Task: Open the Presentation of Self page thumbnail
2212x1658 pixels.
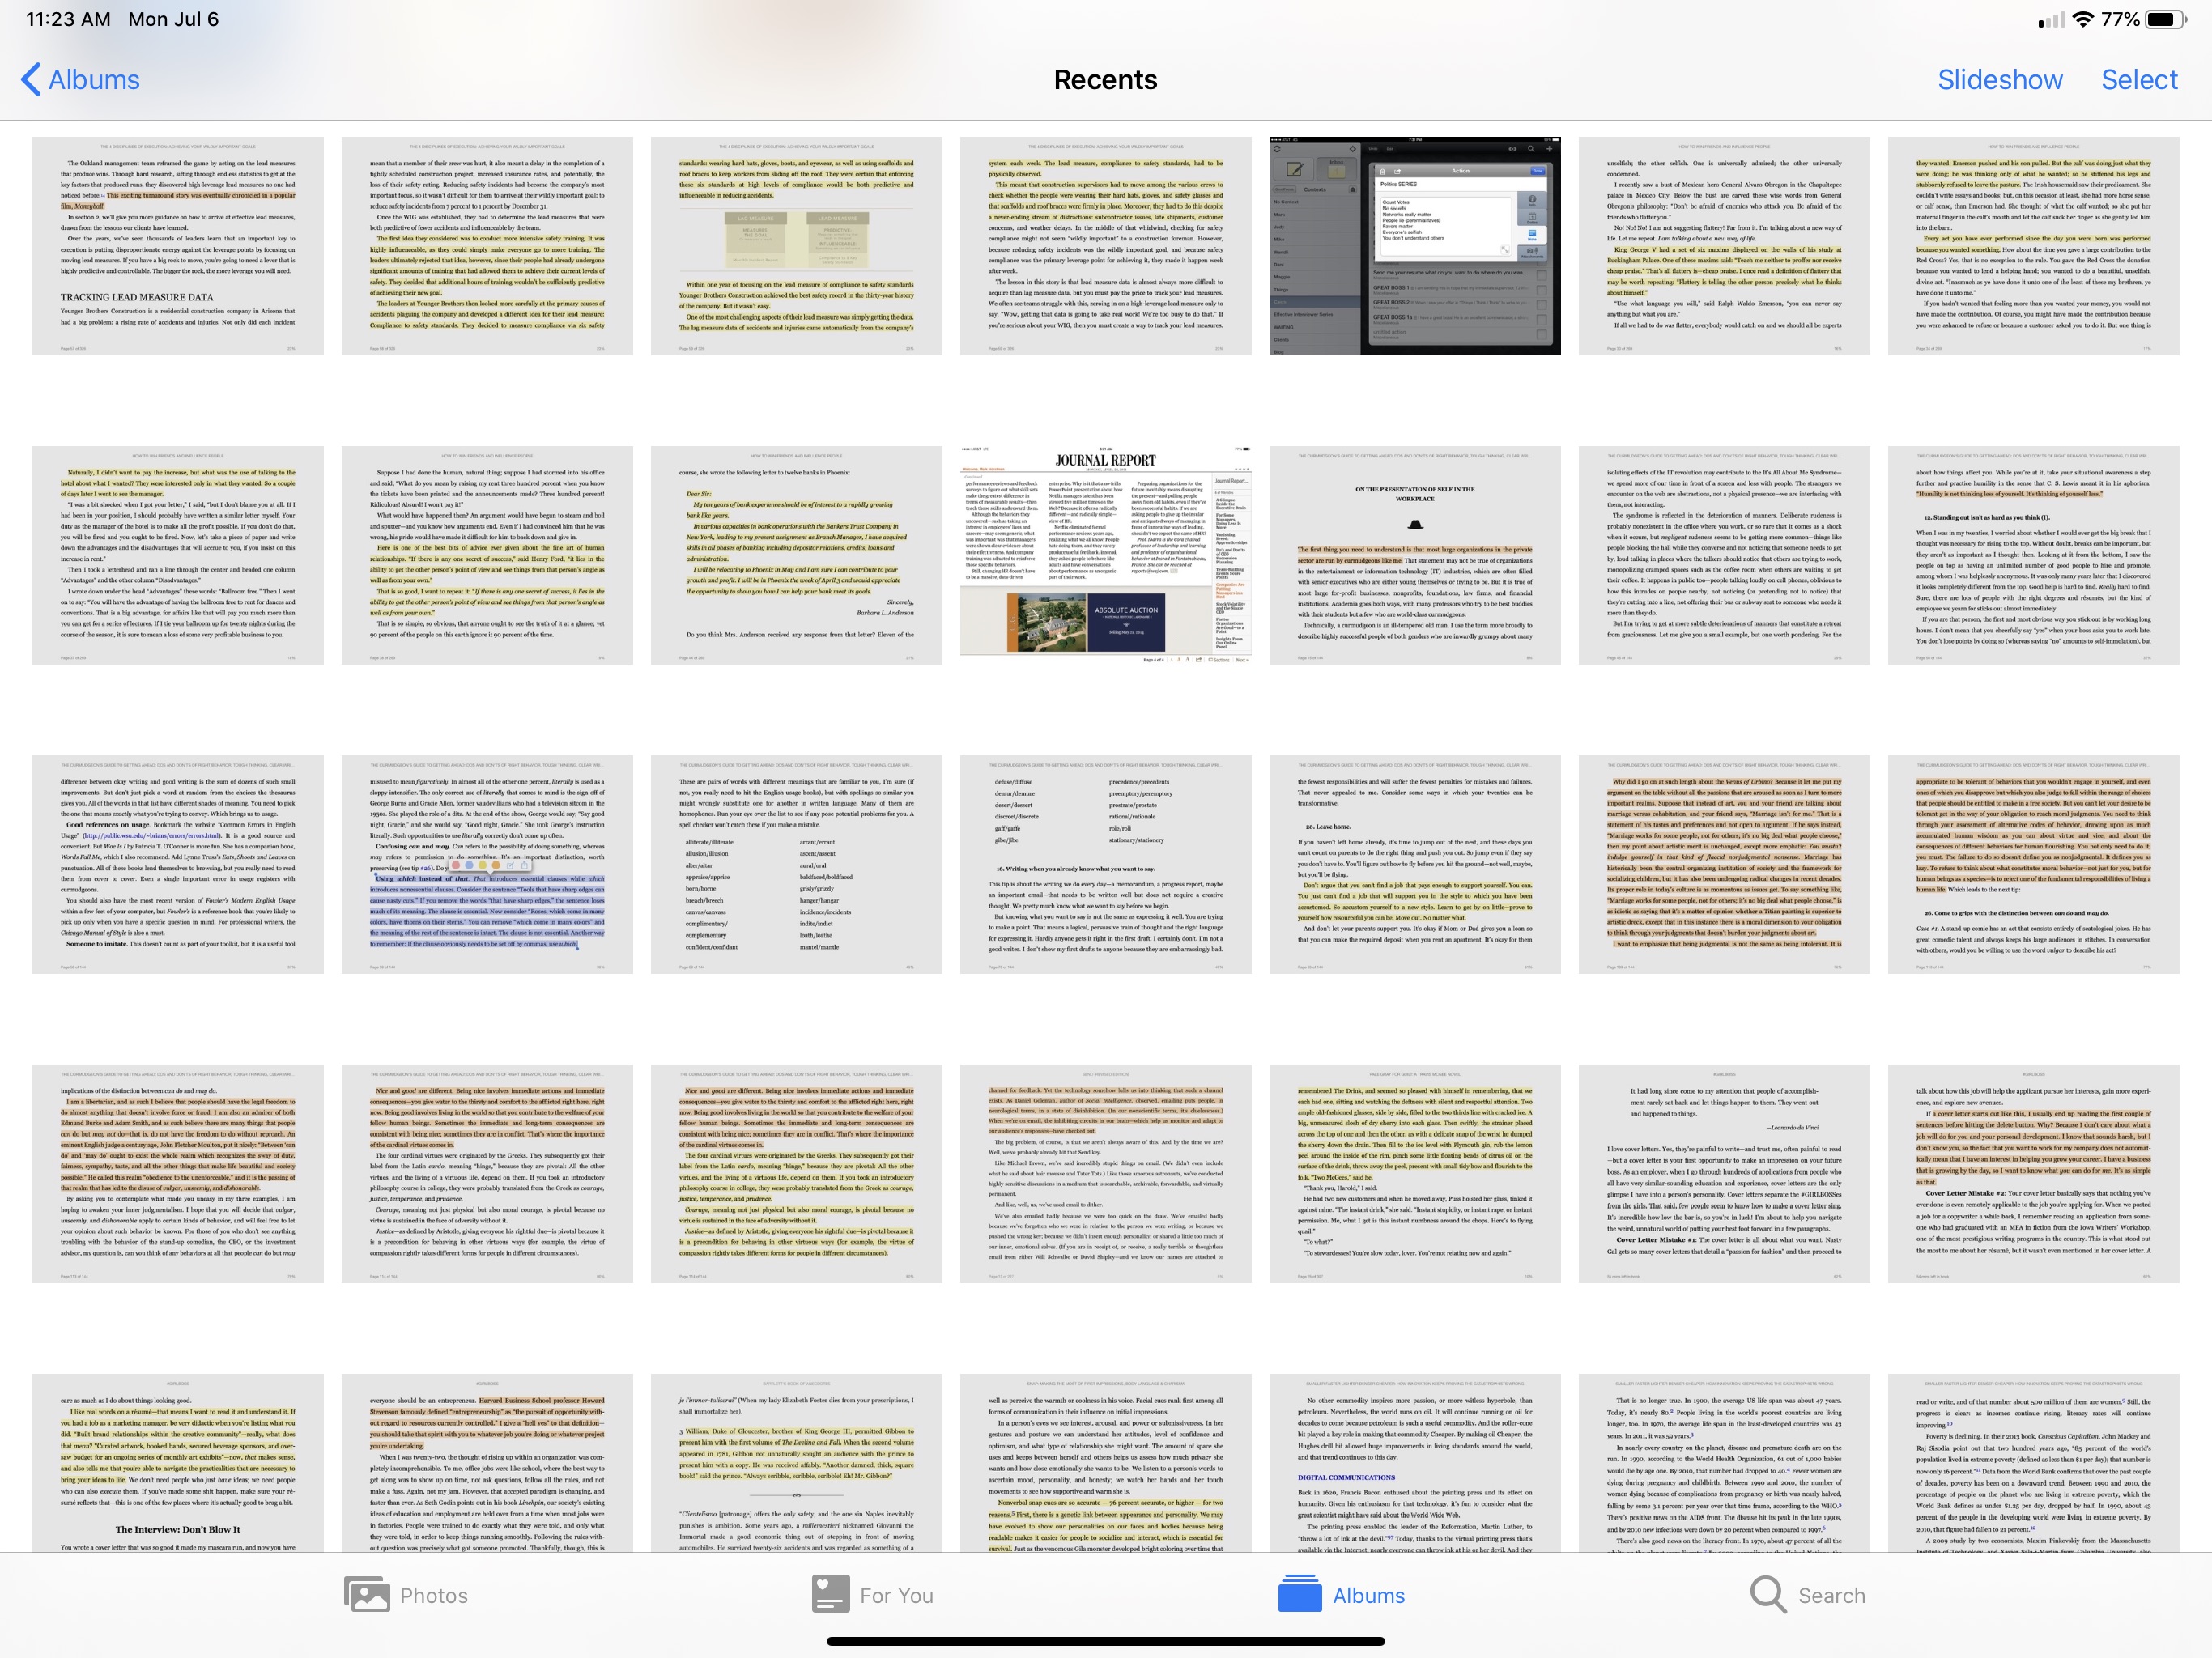Action: pyautogui.click(x=1414, y=555)
